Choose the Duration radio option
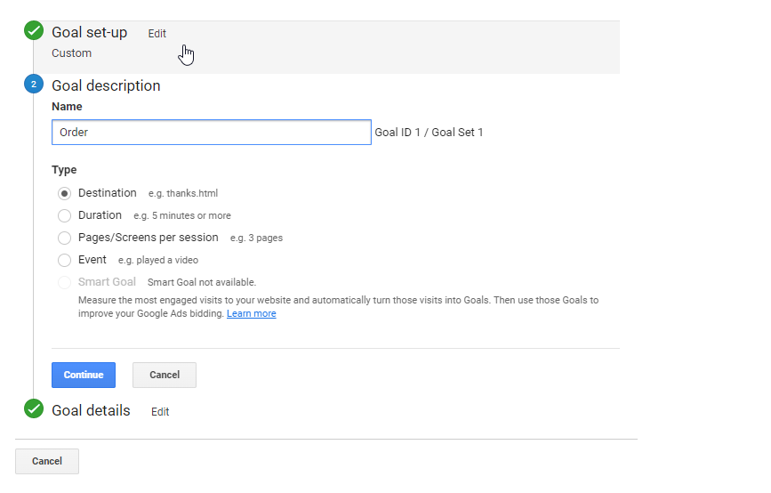Screen dimensions: 771x493 (65, 215)
